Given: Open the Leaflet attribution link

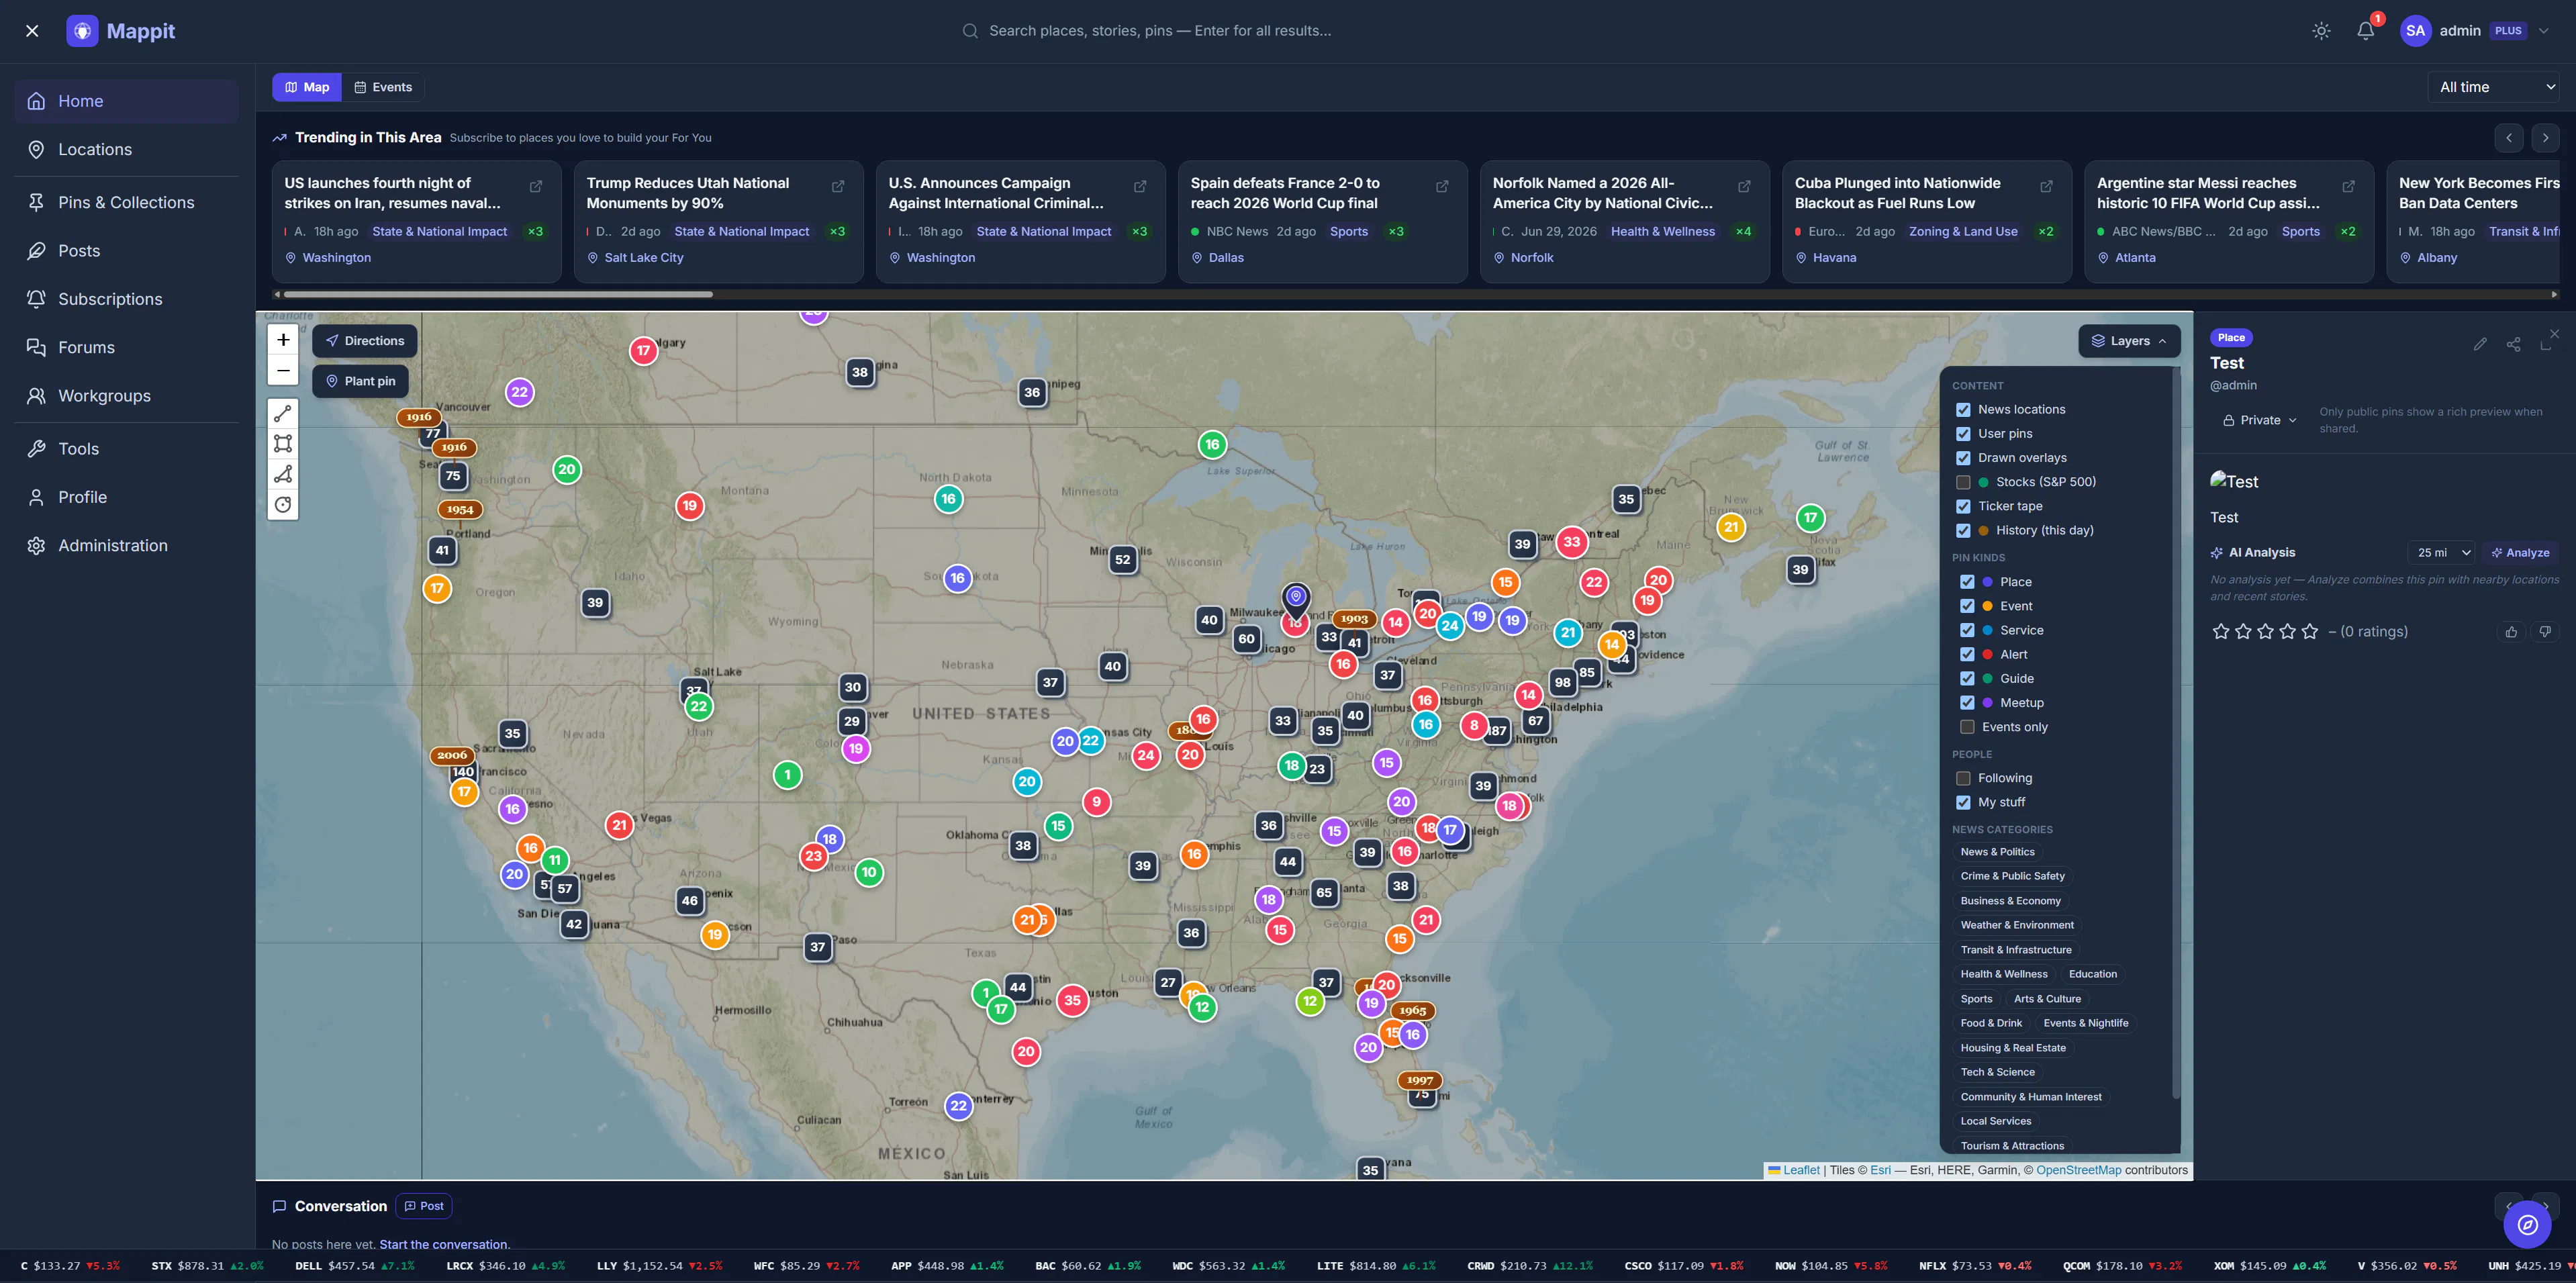Looking at the screenshot, I should 1801,1170.
